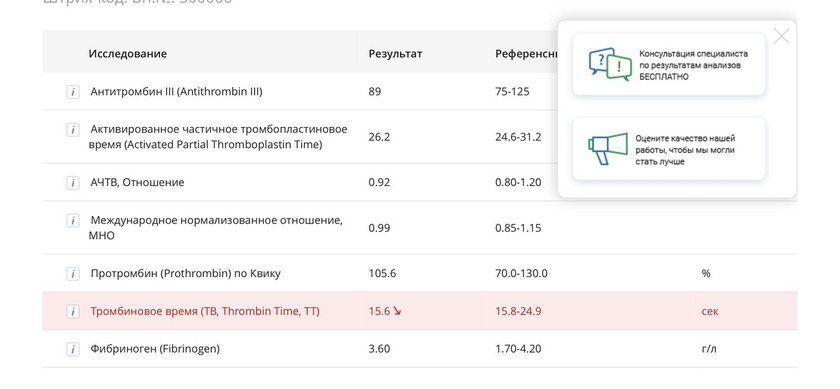The image size is (840, 389).
Task: Click info icon for Тромбиновое время row
Action: pyautogui.click(x=73, y=311)
